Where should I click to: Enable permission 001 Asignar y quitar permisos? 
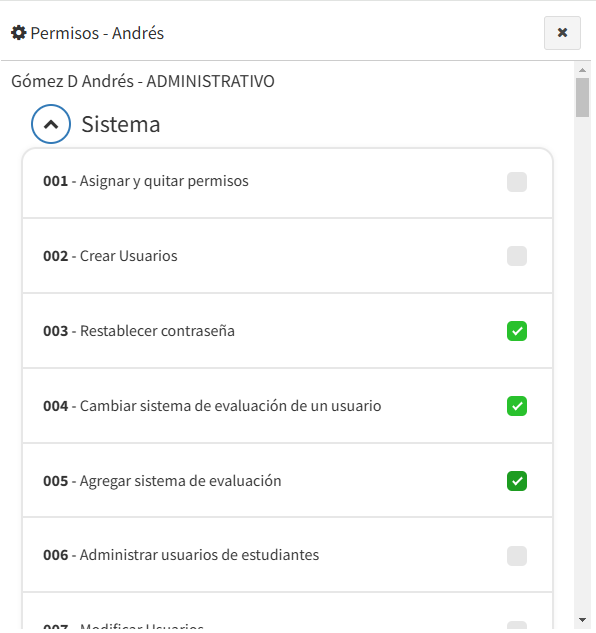(x=517, y=182)
